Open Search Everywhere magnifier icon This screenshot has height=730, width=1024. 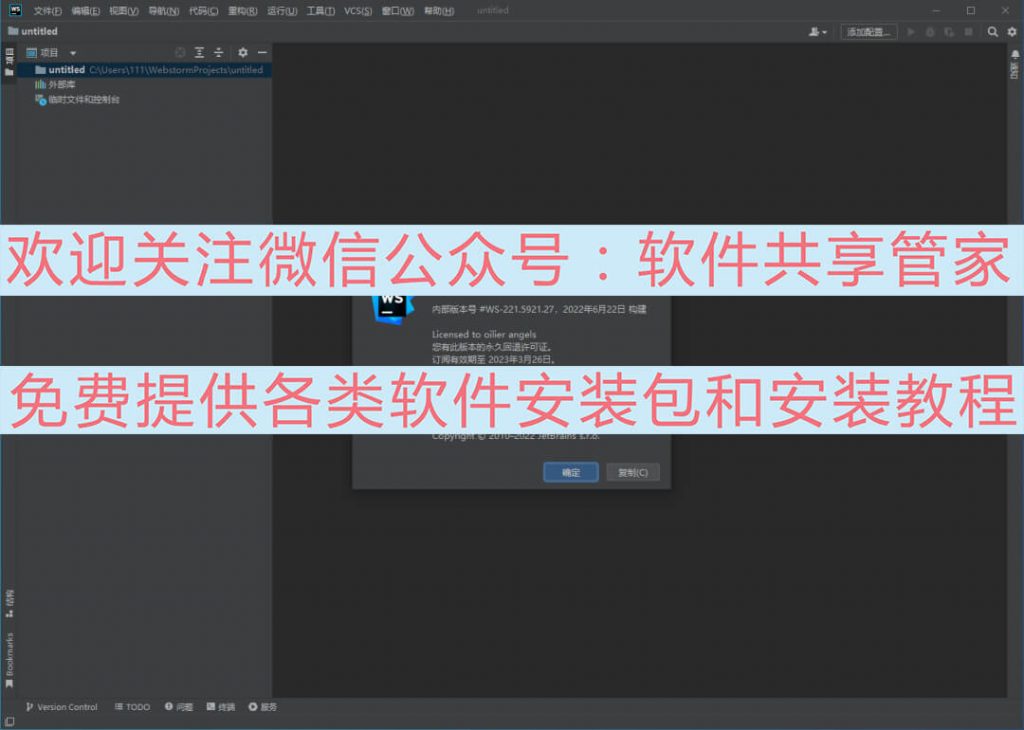pos(993,31)
